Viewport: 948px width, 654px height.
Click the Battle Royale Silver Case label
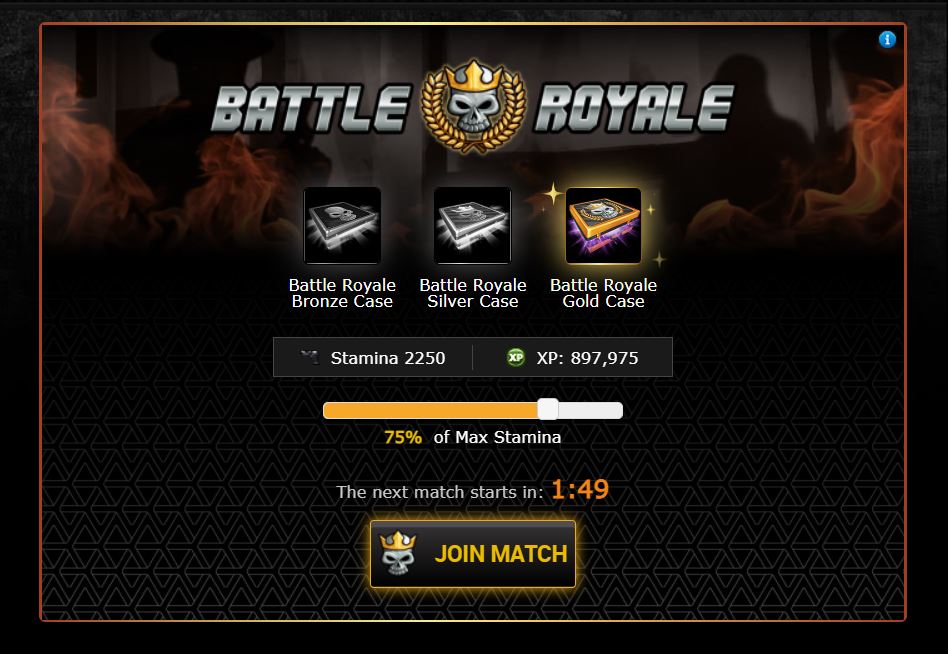coord(473,293)
